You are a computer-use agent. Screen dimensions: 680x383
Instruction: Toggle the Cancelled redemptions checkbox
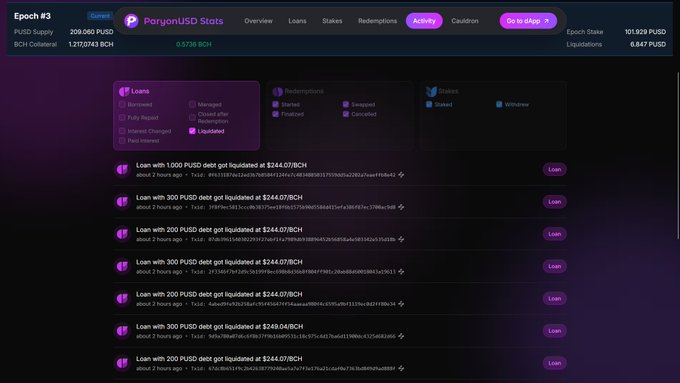(346, 114)
